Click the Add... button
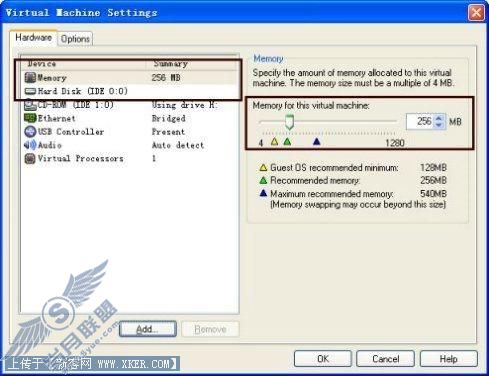This screenshot has height=376, width=489. coord(148,329)
